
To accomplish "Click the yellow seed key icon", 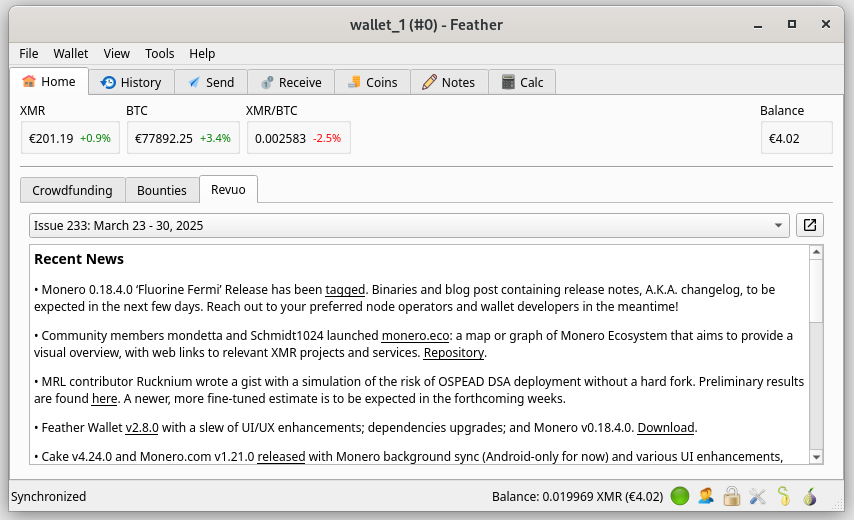I will pyautogui.click(x=784, y=496).
